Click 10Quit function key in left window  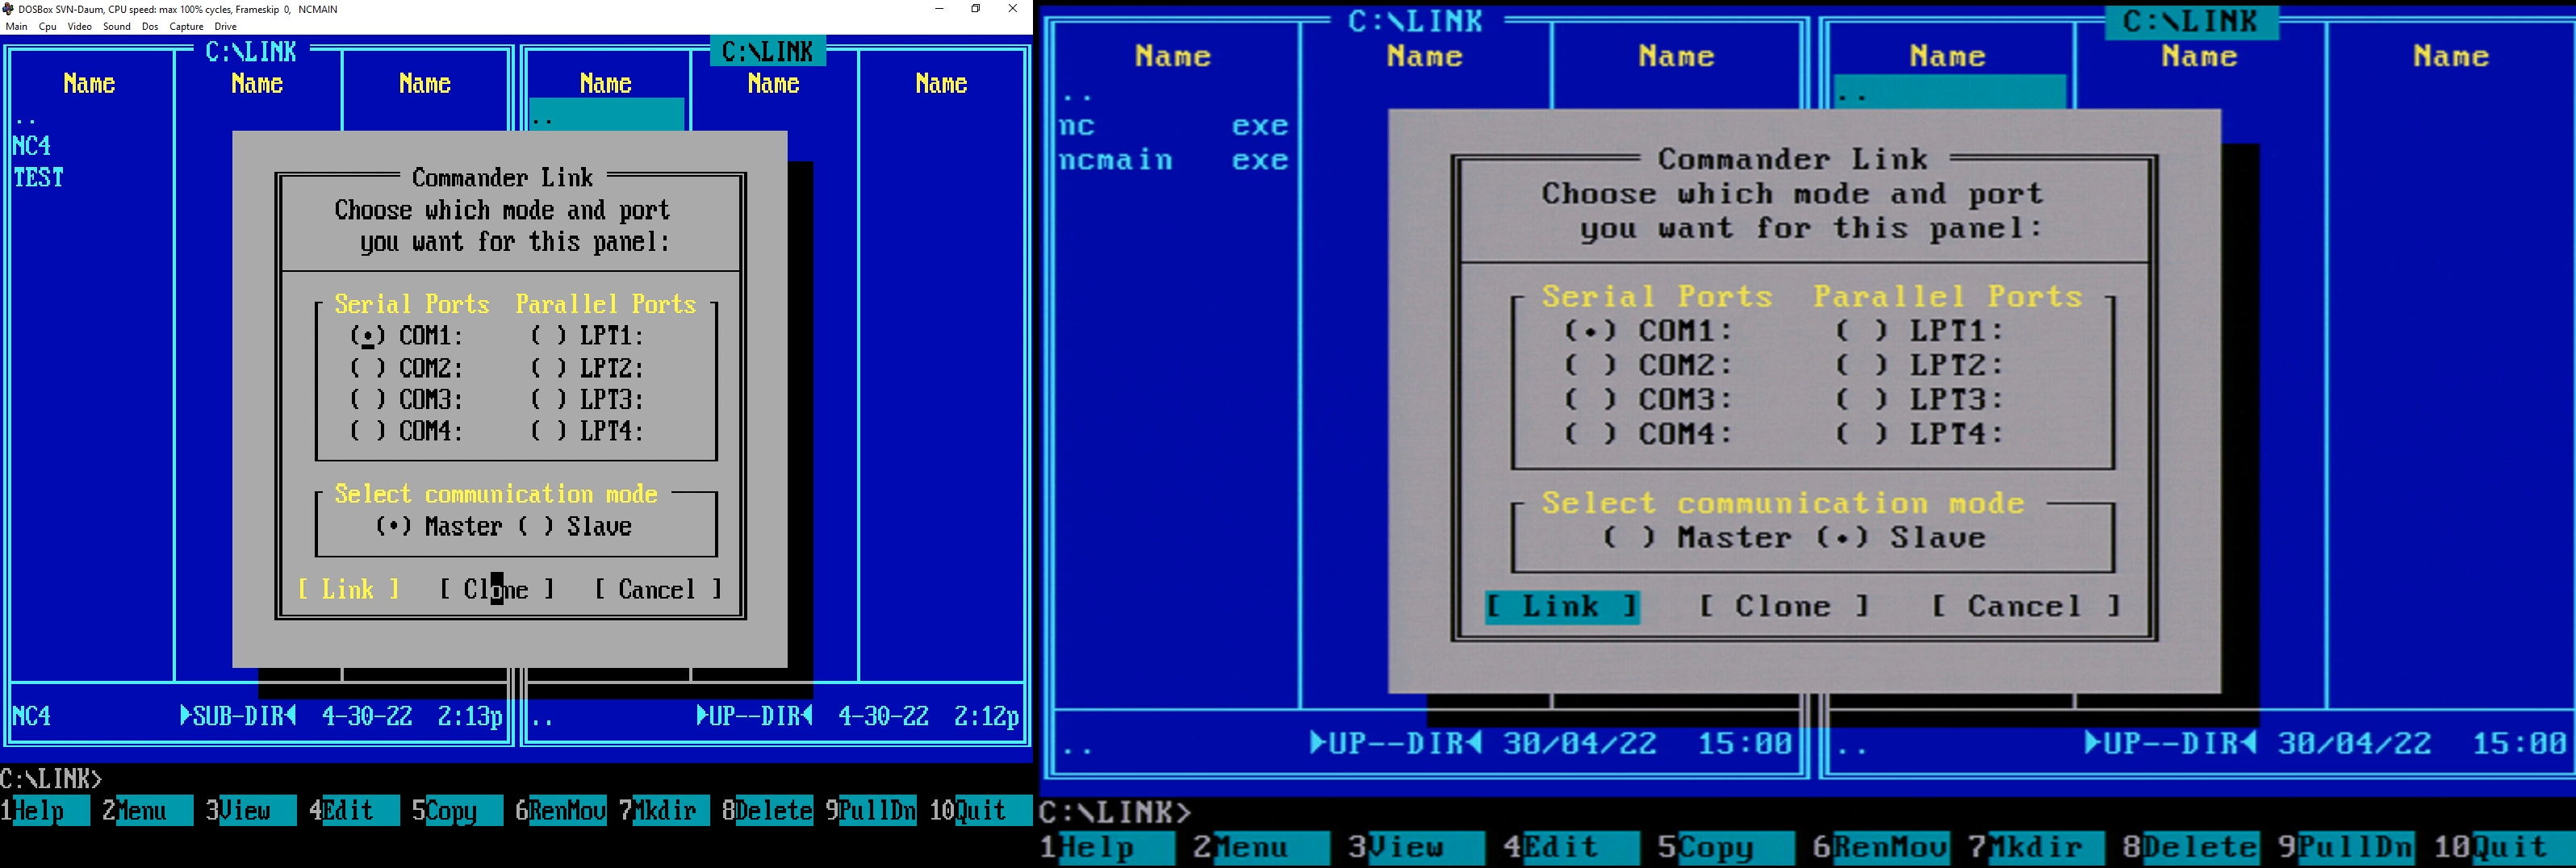(x=980, y=810)
